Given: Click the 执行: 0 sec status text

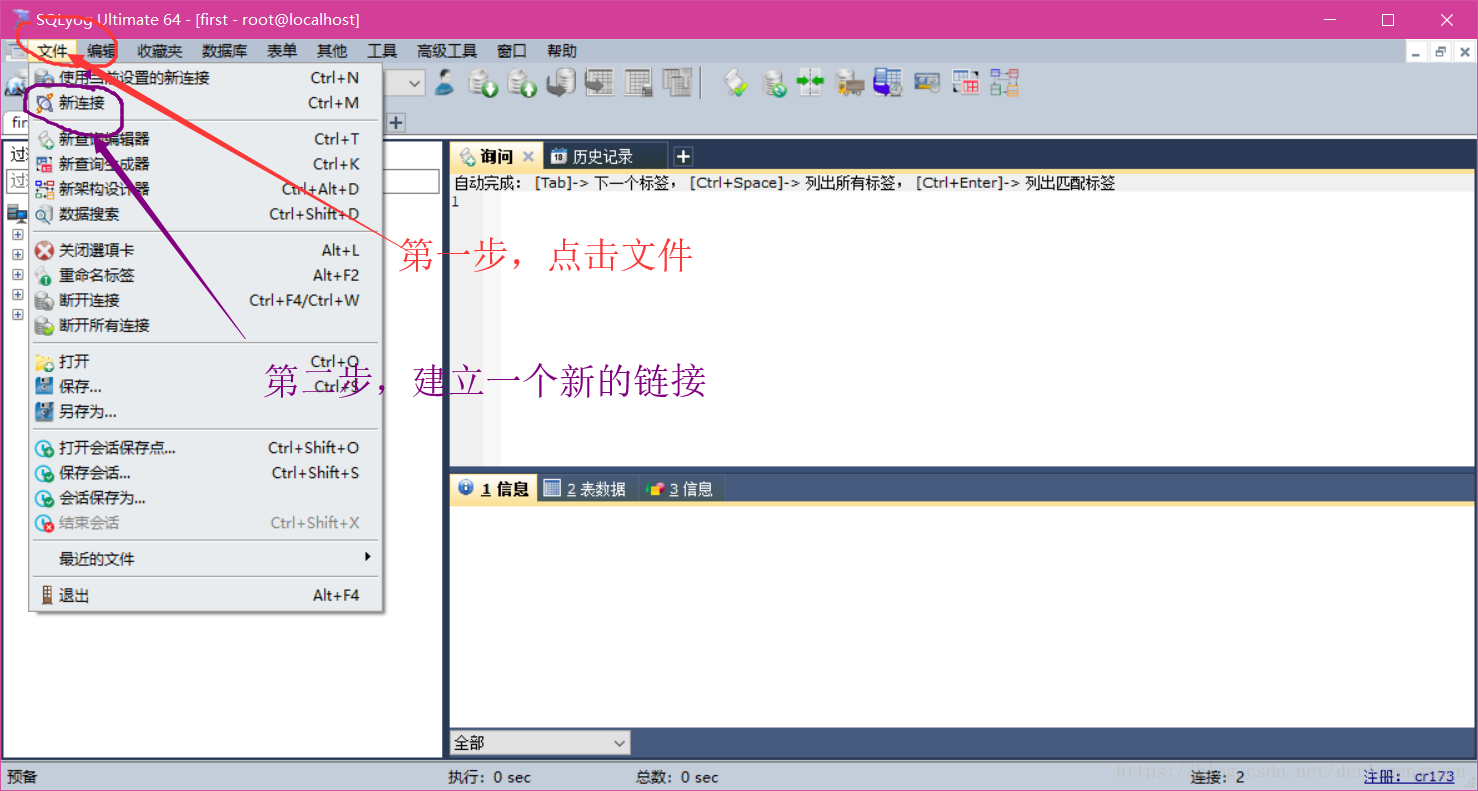Looking at the screenshot, I should click(x=490, y=777).
